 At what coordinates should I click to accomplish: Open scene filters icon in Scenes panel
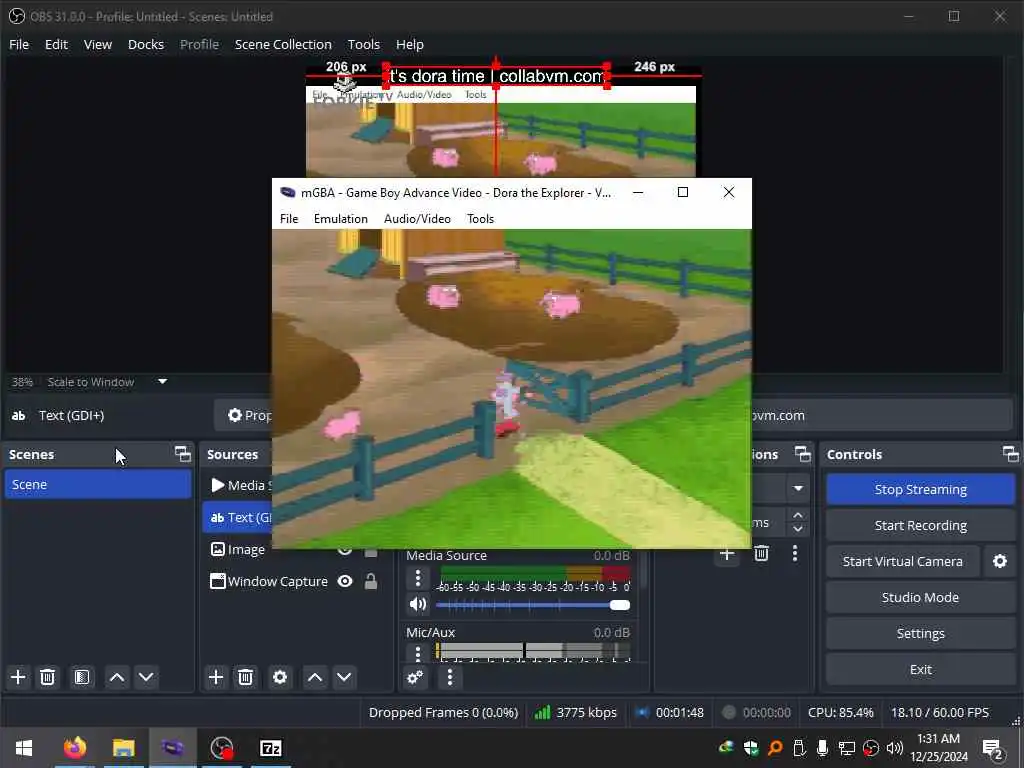[82, 677]
